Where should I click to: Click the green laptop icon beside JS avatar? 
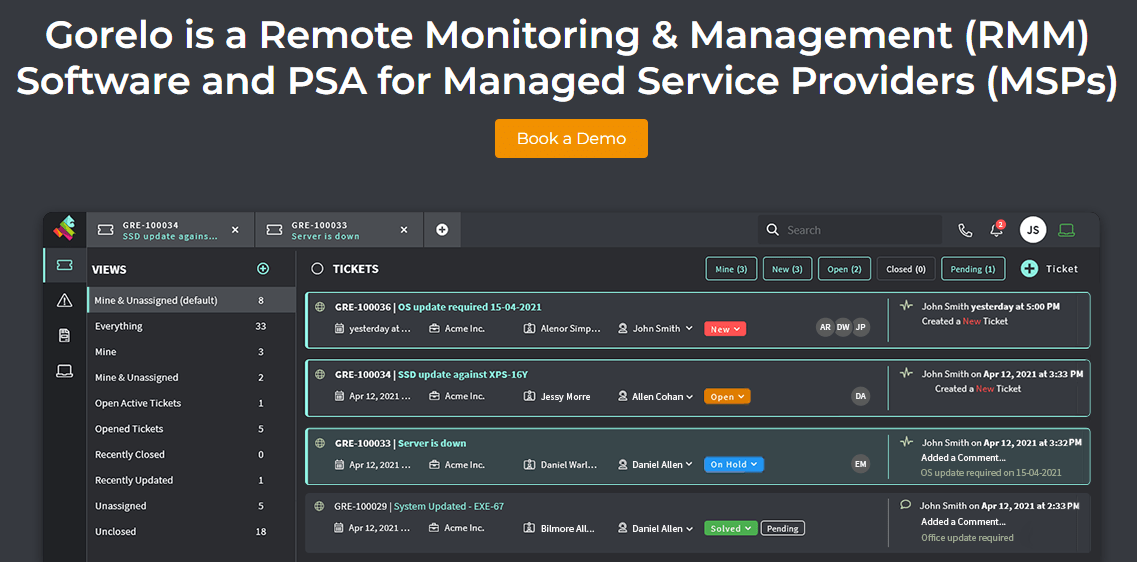point(1066,230)
